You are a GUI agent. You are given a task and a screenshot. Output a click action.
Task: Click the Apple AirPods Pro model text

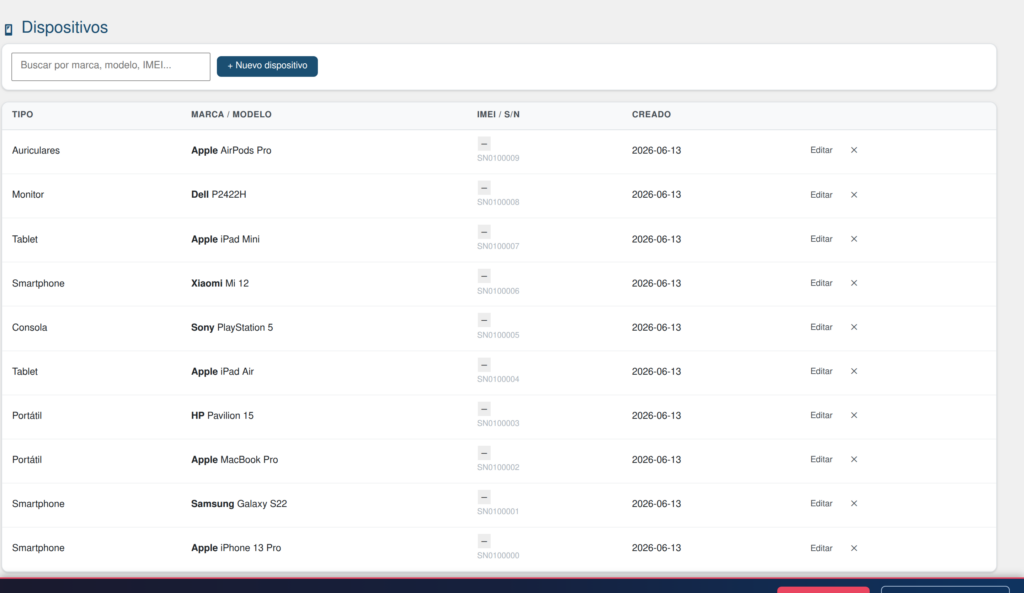pos(231,150)
